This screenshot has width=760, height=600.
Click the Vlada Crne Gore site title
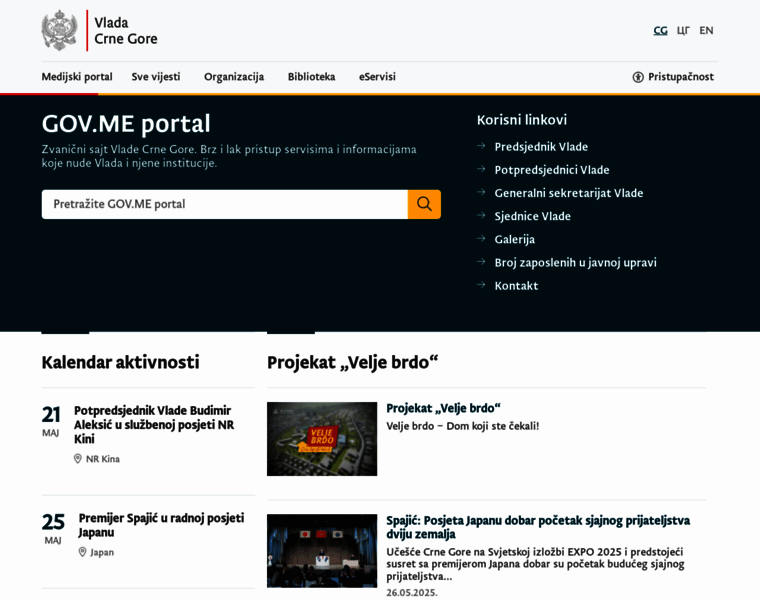click(126, 31)
